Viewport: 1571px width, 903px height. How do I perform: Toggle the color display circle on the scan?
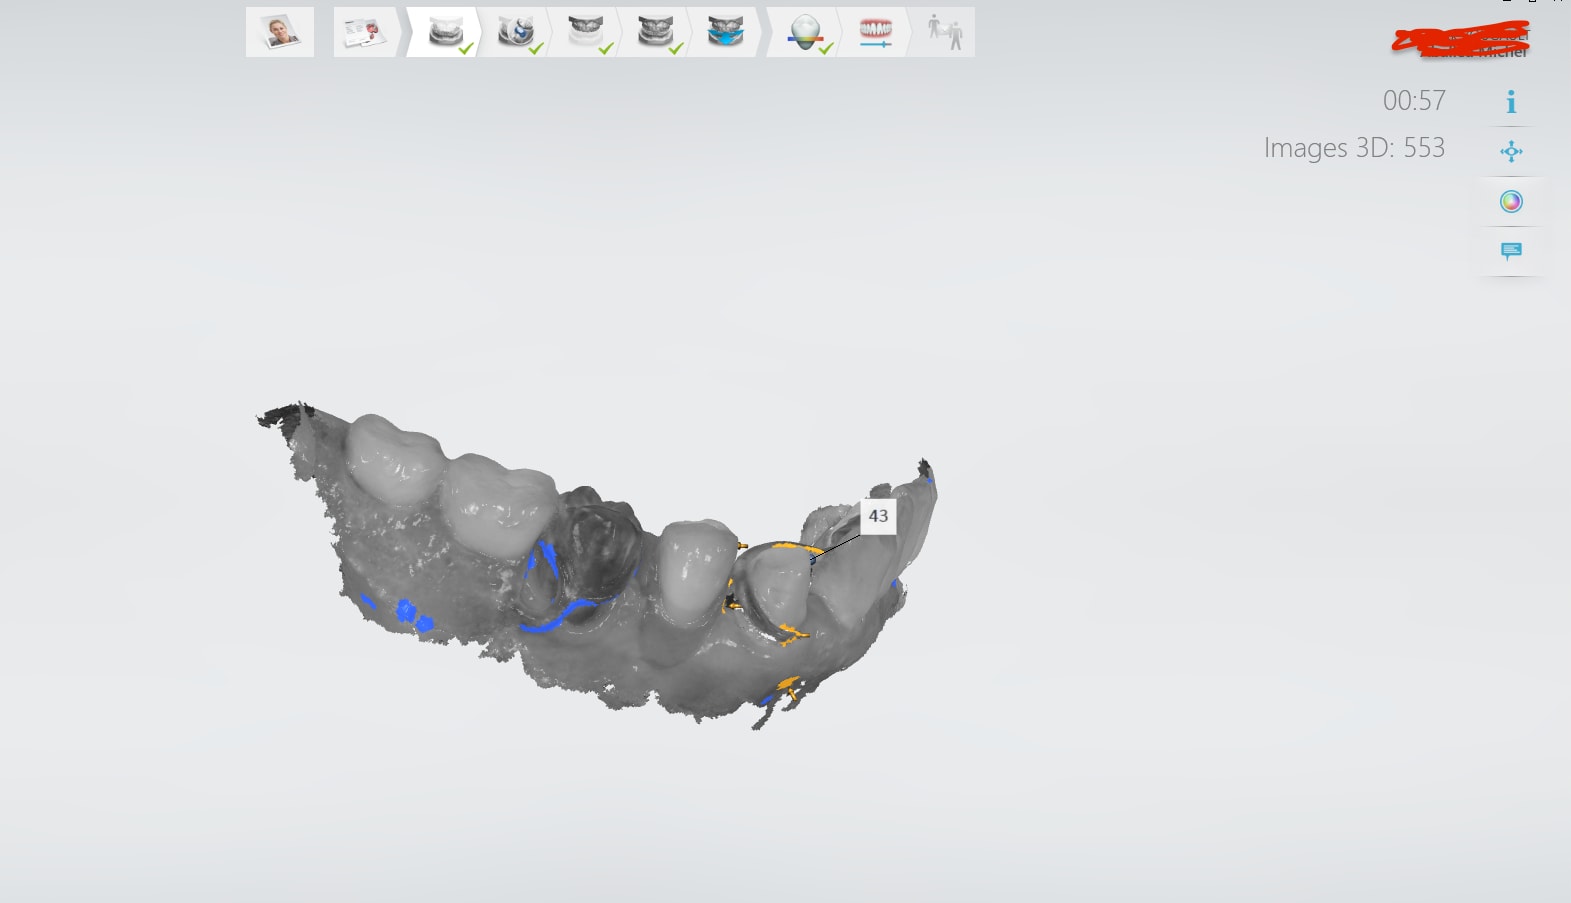pos(1511,202)
